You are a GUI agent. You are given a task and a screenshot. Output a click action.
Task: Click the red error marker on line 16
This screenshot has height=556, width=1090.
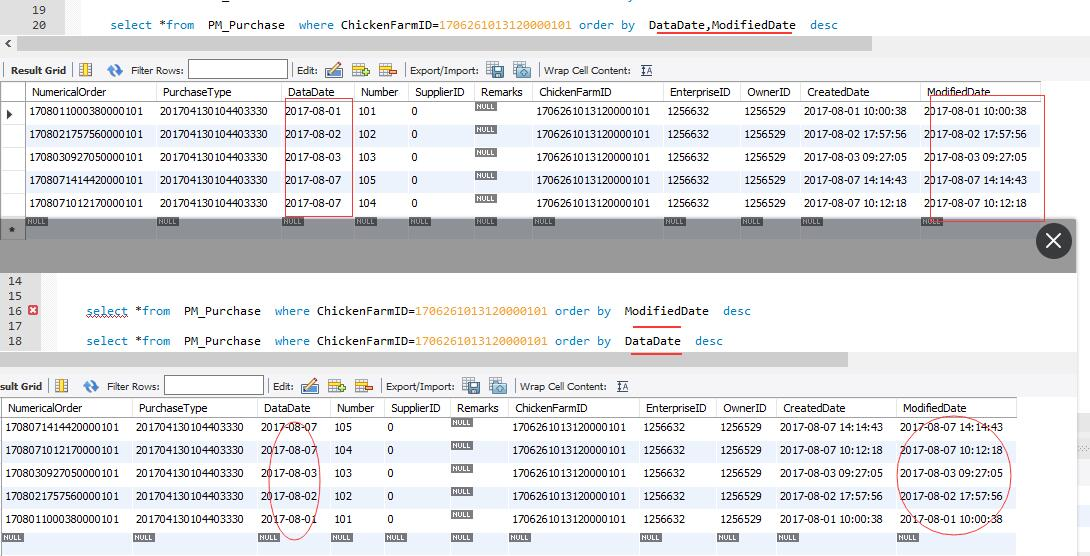33,311
